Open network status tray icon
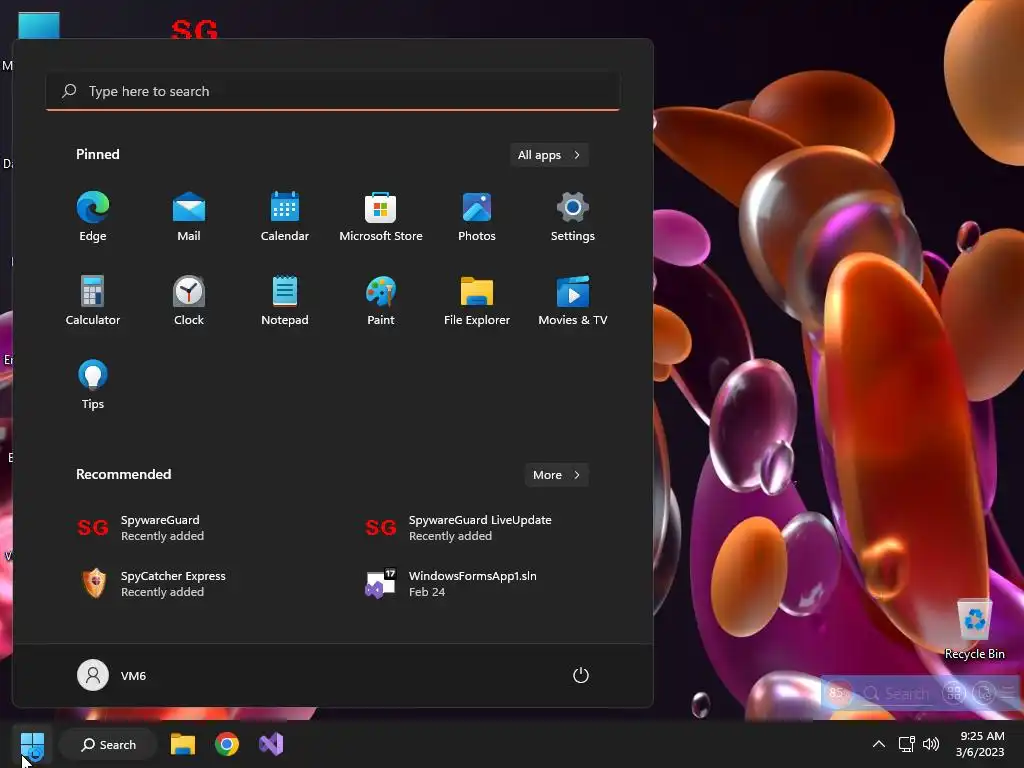Screen dimensions: 1024x768 point(906,744)
